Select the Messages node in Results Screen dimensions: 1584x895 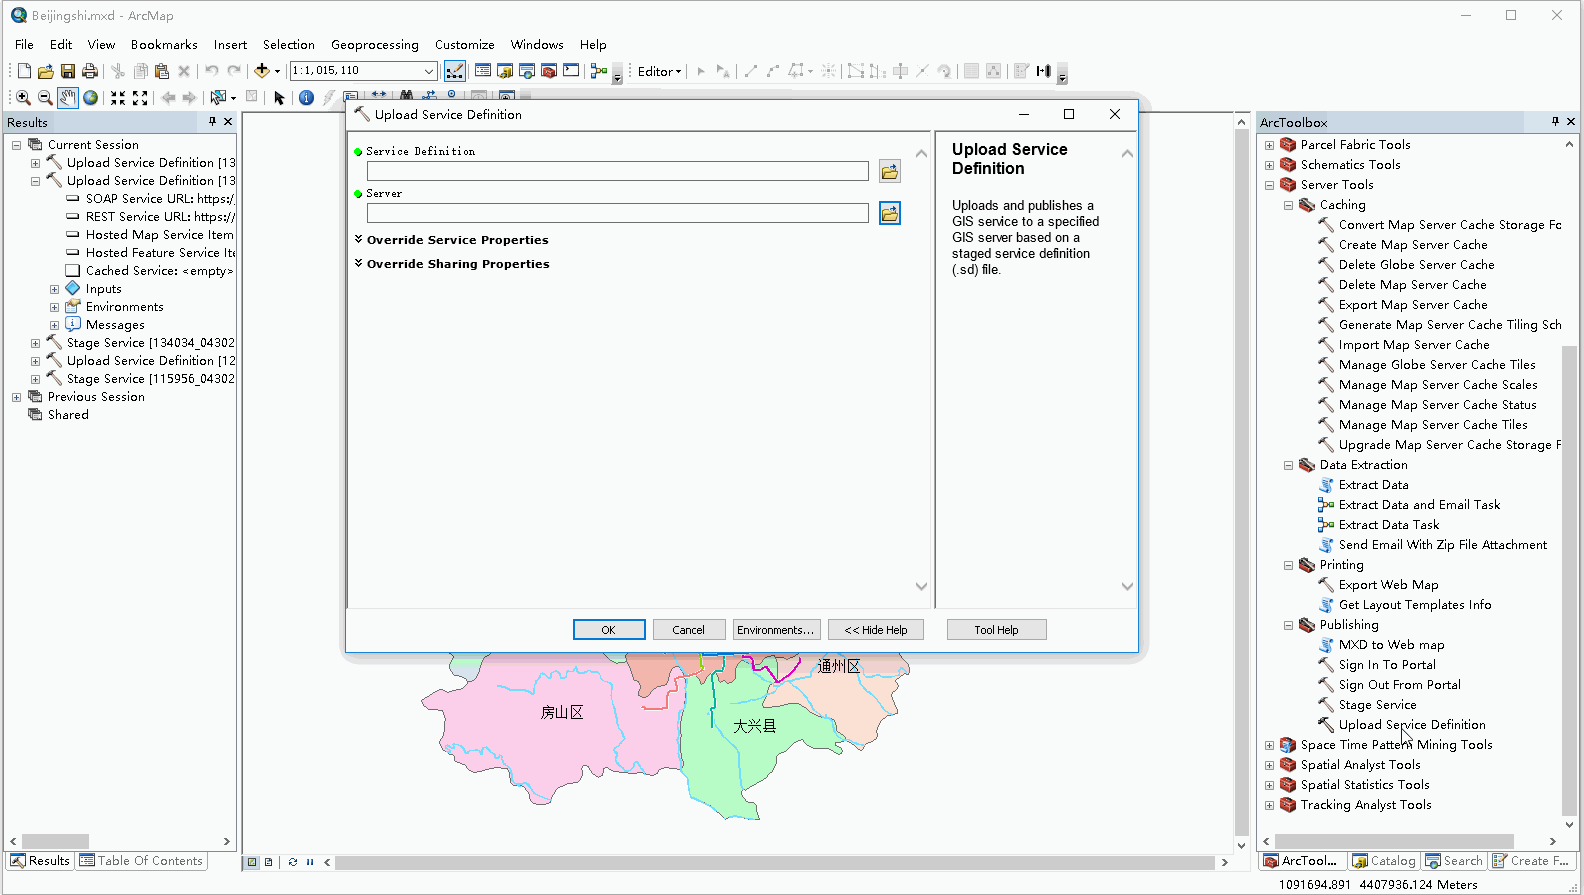click(x=115, y=325)
